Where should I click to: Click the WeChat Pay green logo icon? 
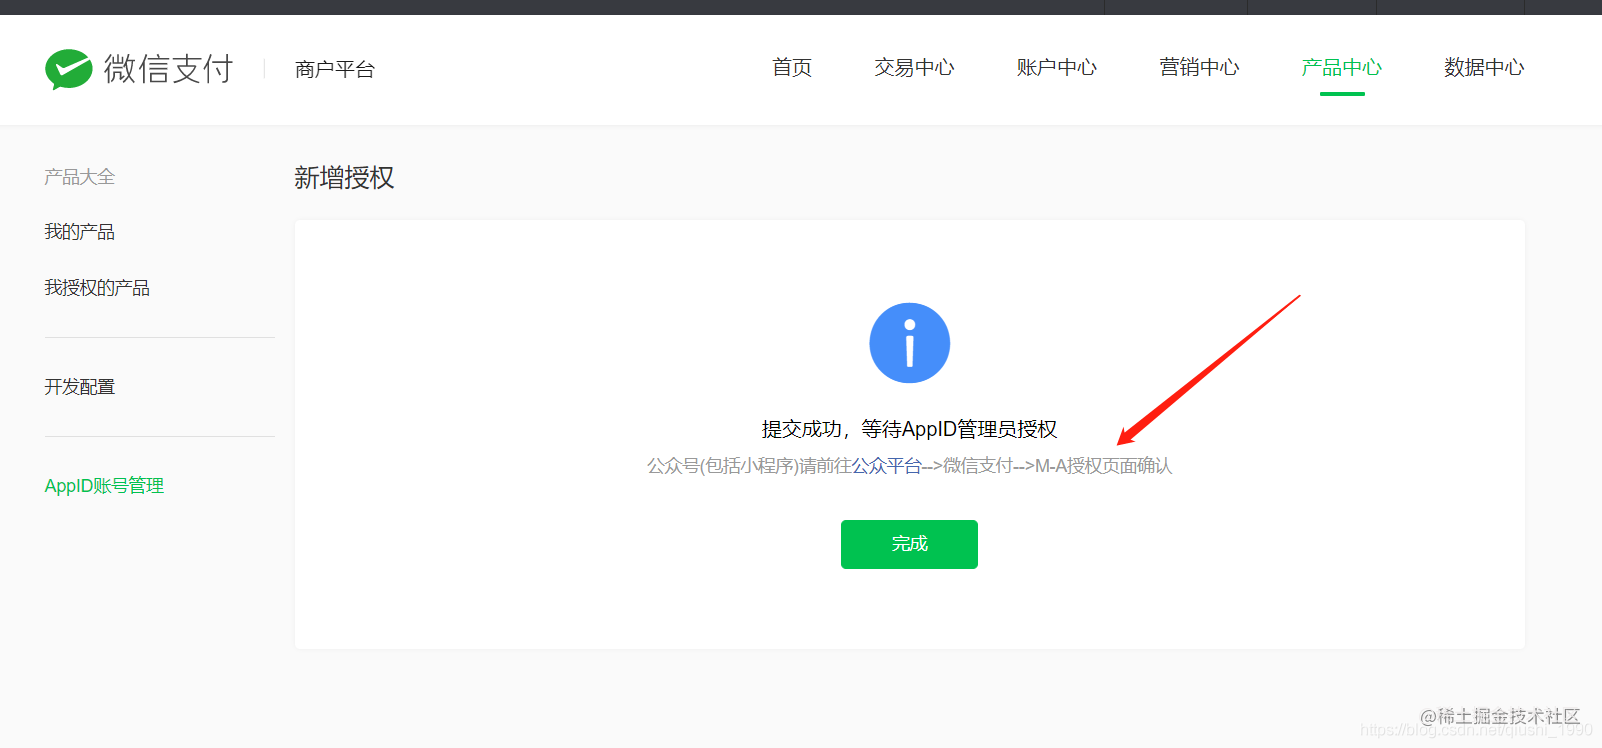coord(69,69)
